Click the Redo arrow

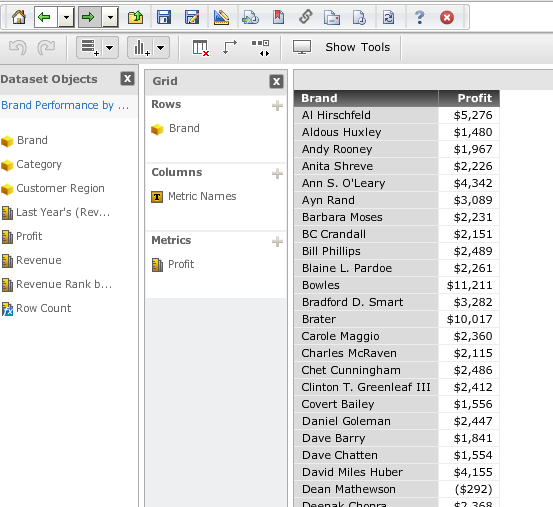[46, 47]
